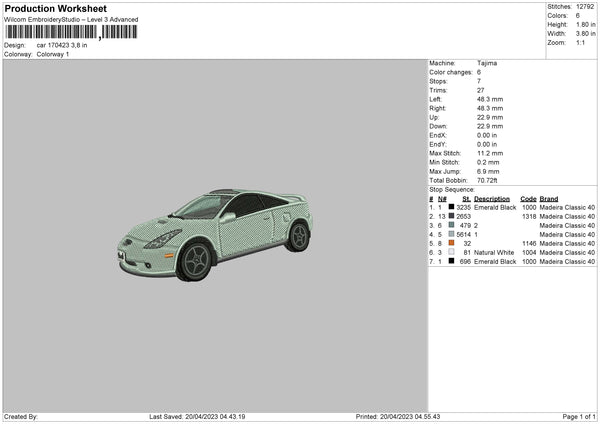Click the Stitches count 12792
The height and width of the screenshot is (424, 600).
pos(586,7)
